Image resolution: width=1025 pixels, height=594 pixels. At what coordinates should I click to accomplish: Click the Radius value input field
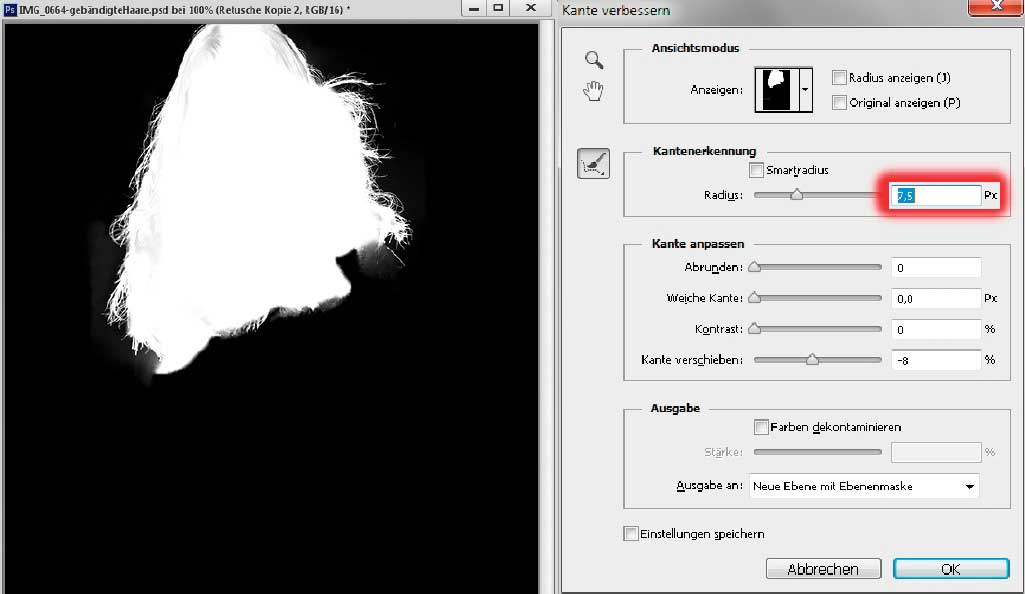[x=936, y=196]
